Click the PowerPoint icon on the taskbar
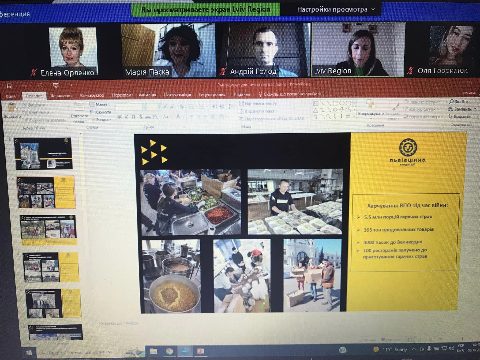 pyautogui.click(x=200, y=351)
